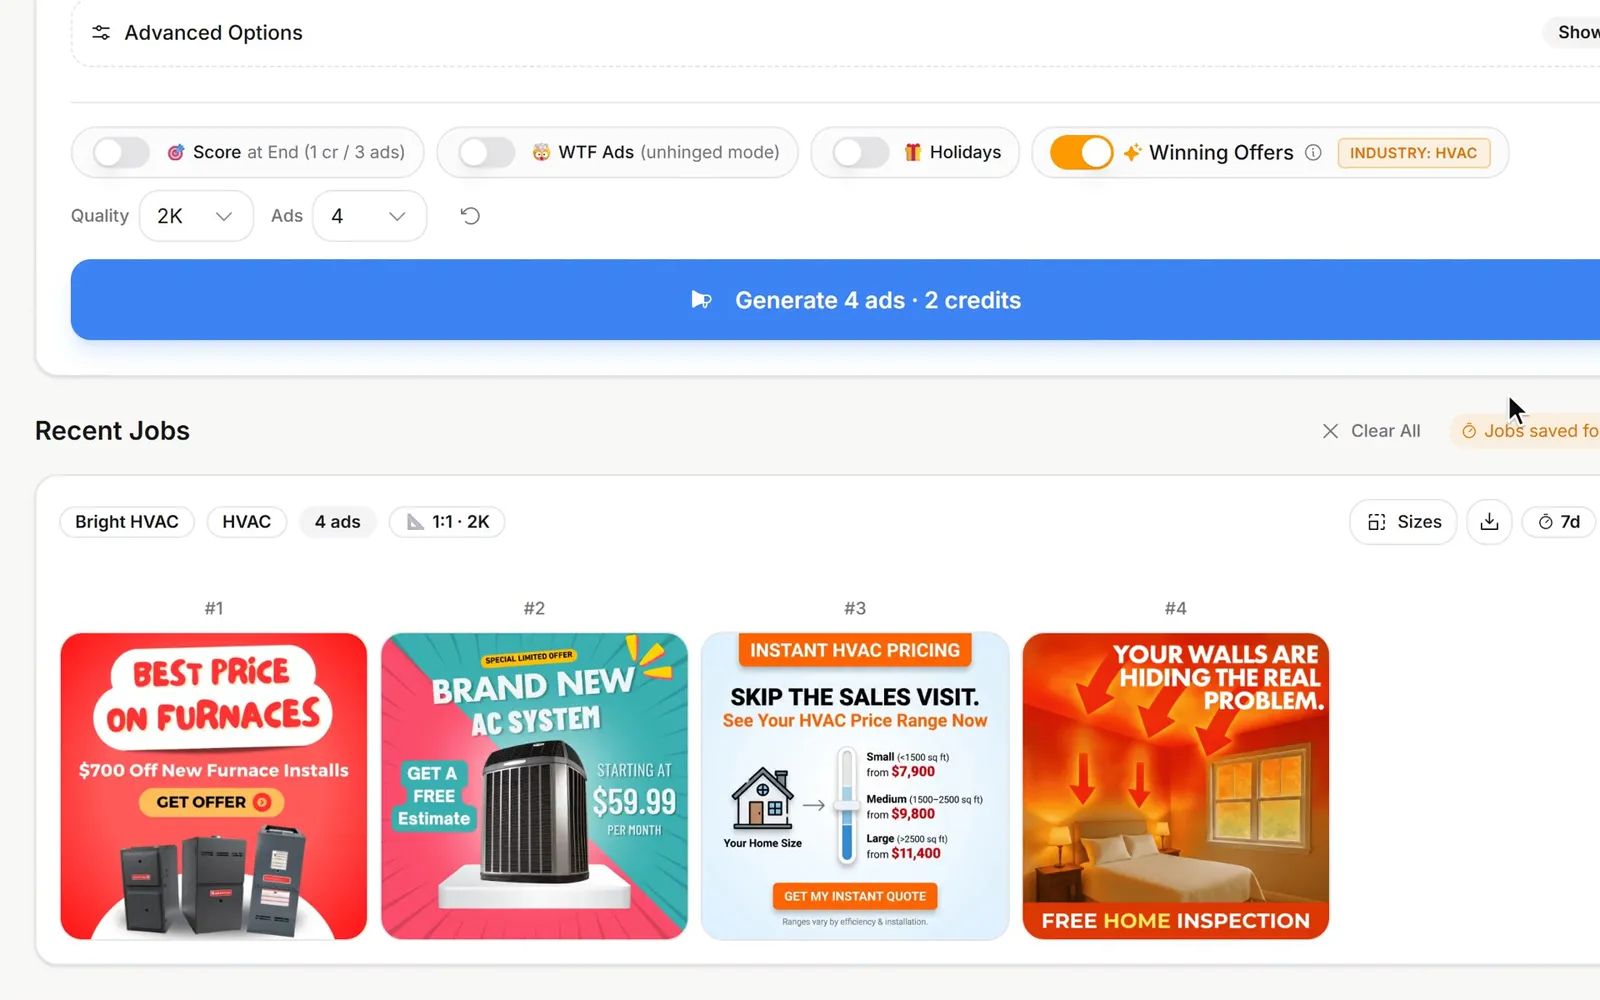
Task: Open ad #2 Brand New AC System thumbnail
Action: pos(534,786)
